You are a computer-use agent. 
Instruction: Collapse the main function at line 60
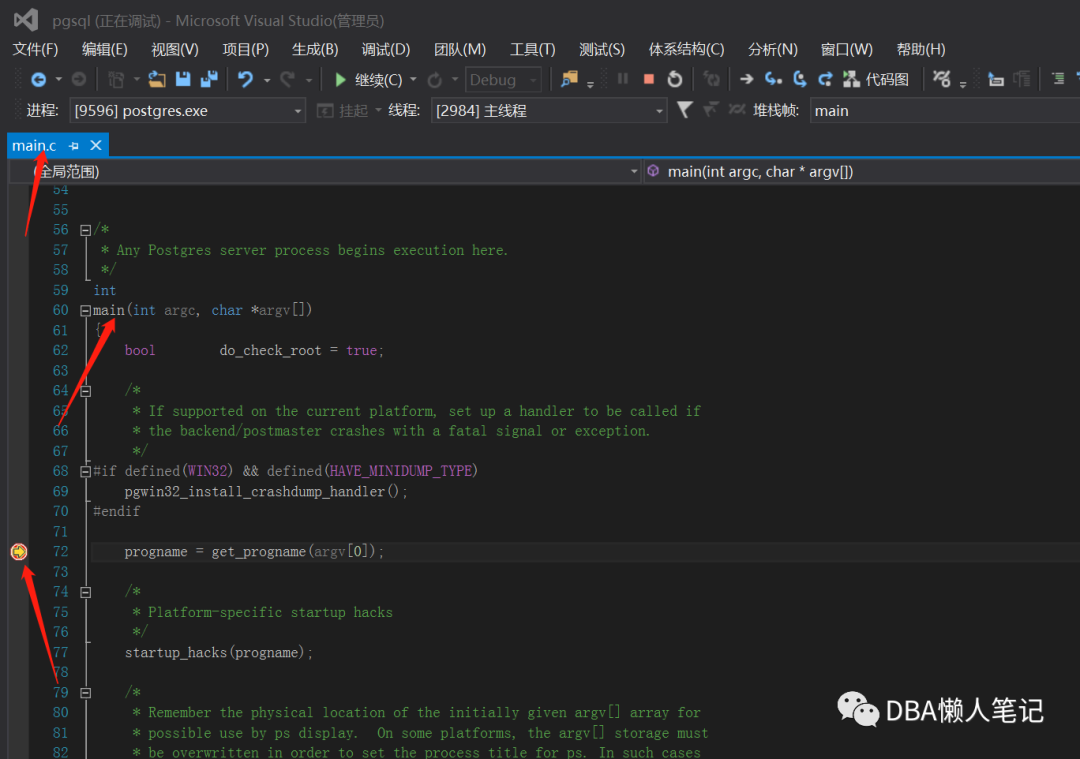pos(85,311)
